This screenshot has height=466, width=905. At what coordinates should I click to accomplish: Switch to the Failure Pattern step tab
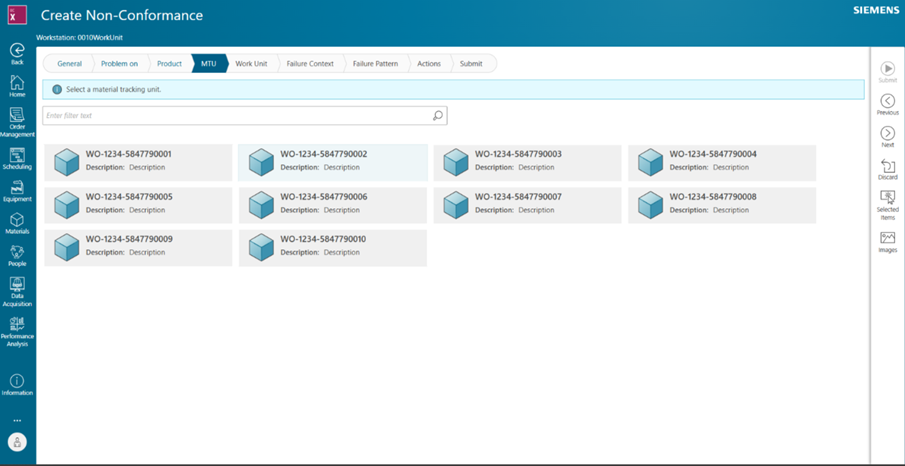tap(375, 63)
